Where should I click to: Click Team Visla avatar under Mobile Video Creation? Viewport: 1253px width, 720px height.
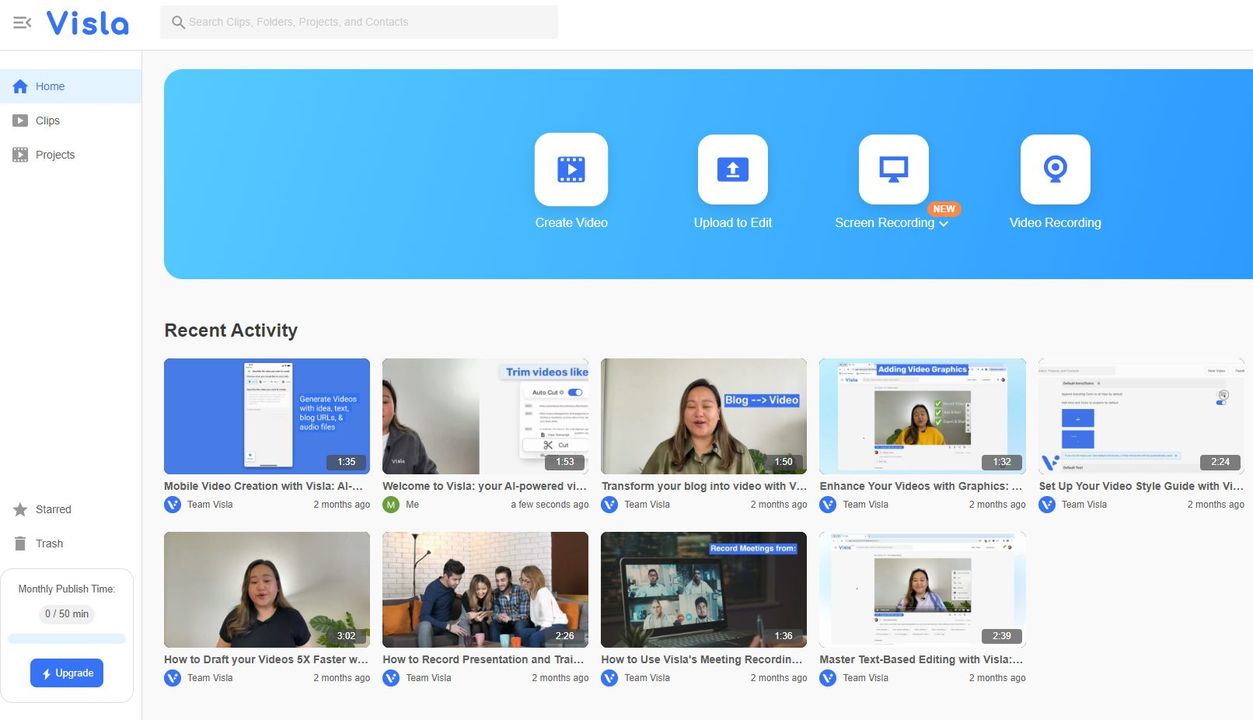click(x=173, y=505)
